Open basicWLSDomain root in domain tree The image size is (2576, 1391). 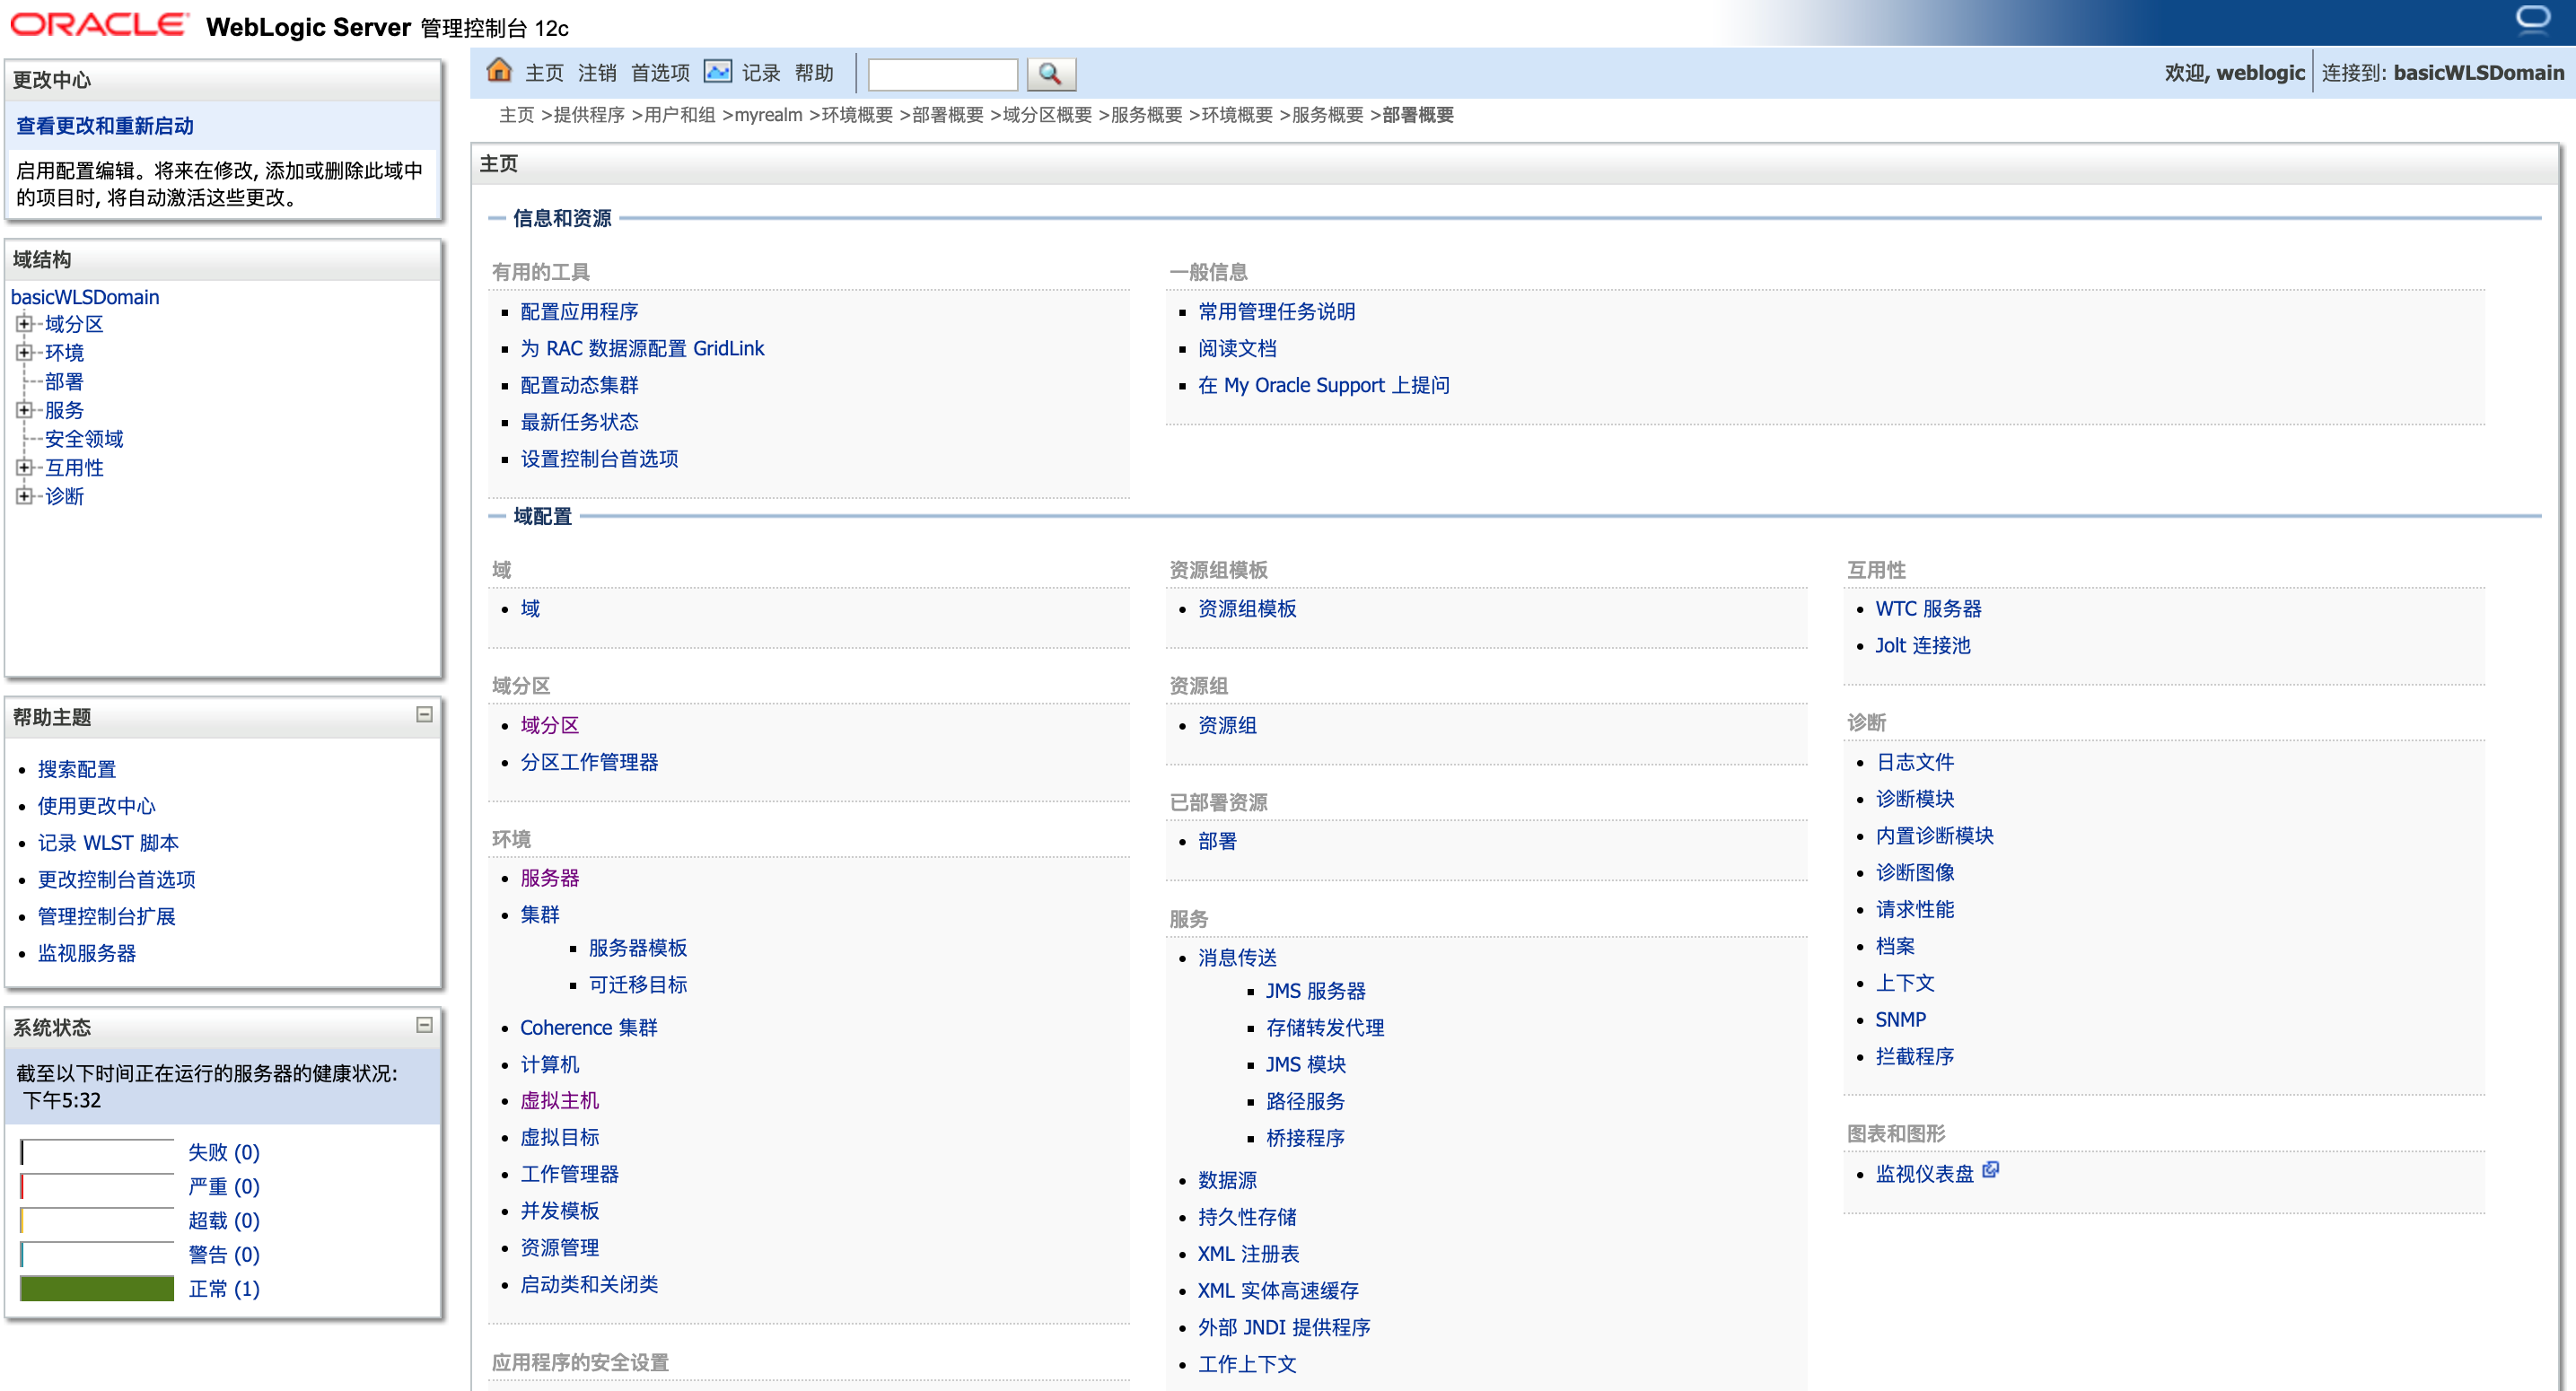click(85, 297)
